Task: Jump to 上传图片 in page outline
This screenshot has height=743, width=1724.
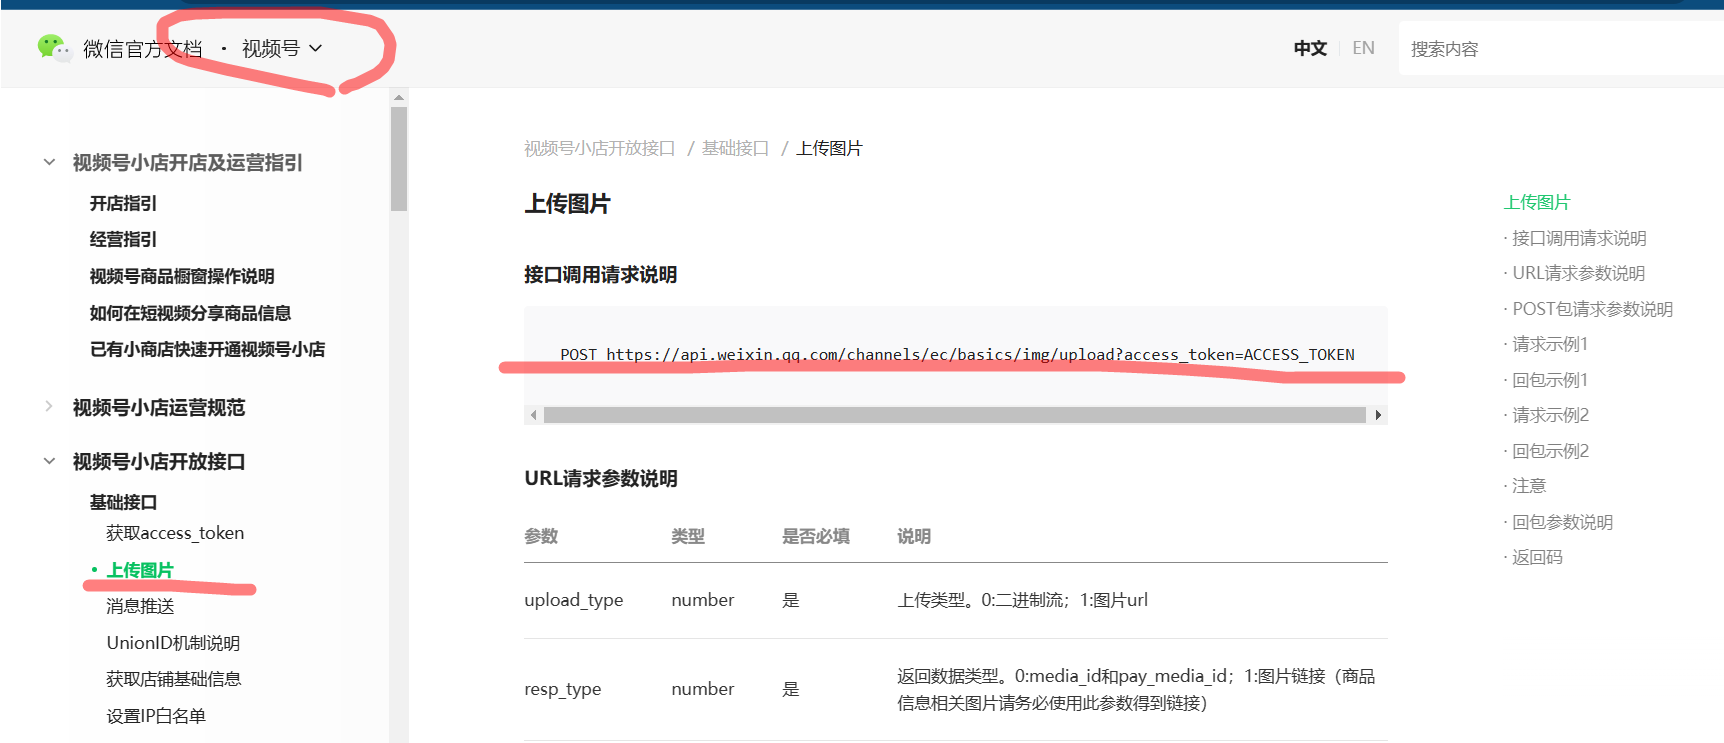Action: (x=1537, y=202)
